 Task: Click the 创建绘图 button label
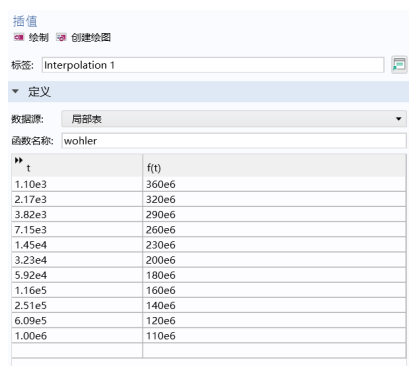pos(91,37)
